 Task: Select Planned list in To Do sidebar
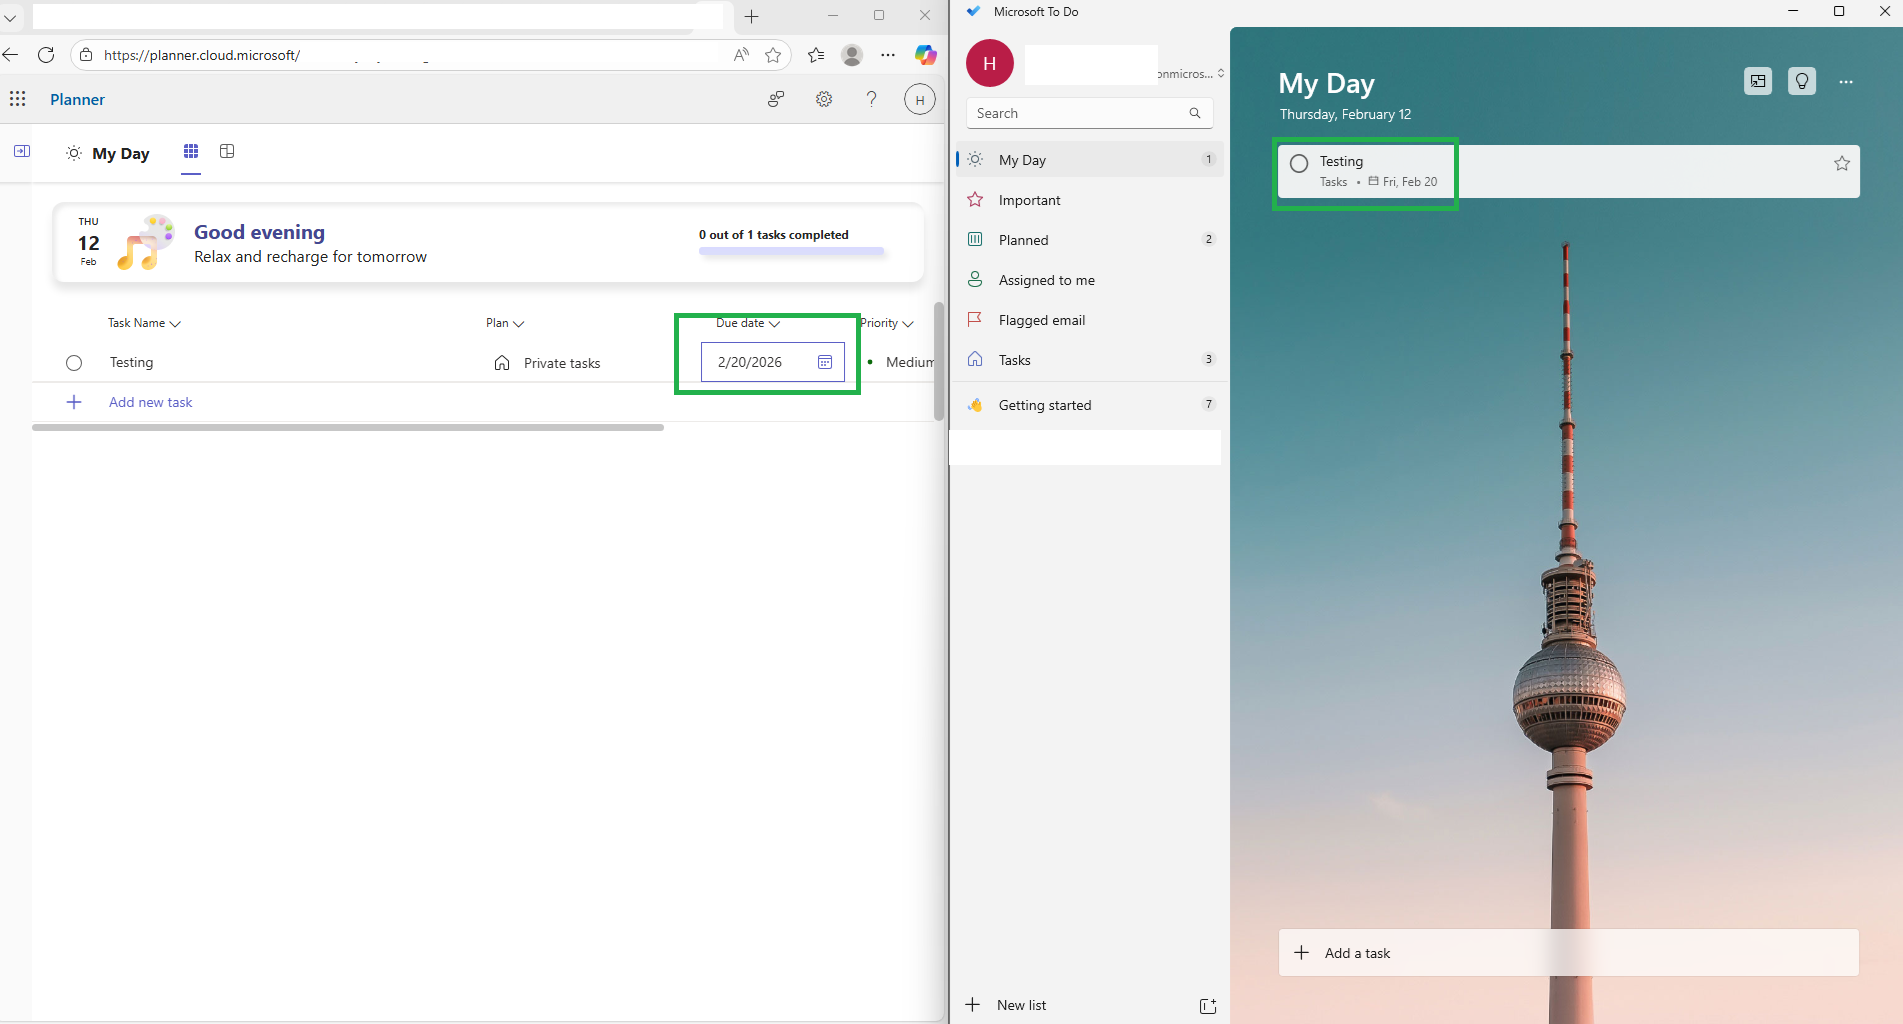(1089, 240)
